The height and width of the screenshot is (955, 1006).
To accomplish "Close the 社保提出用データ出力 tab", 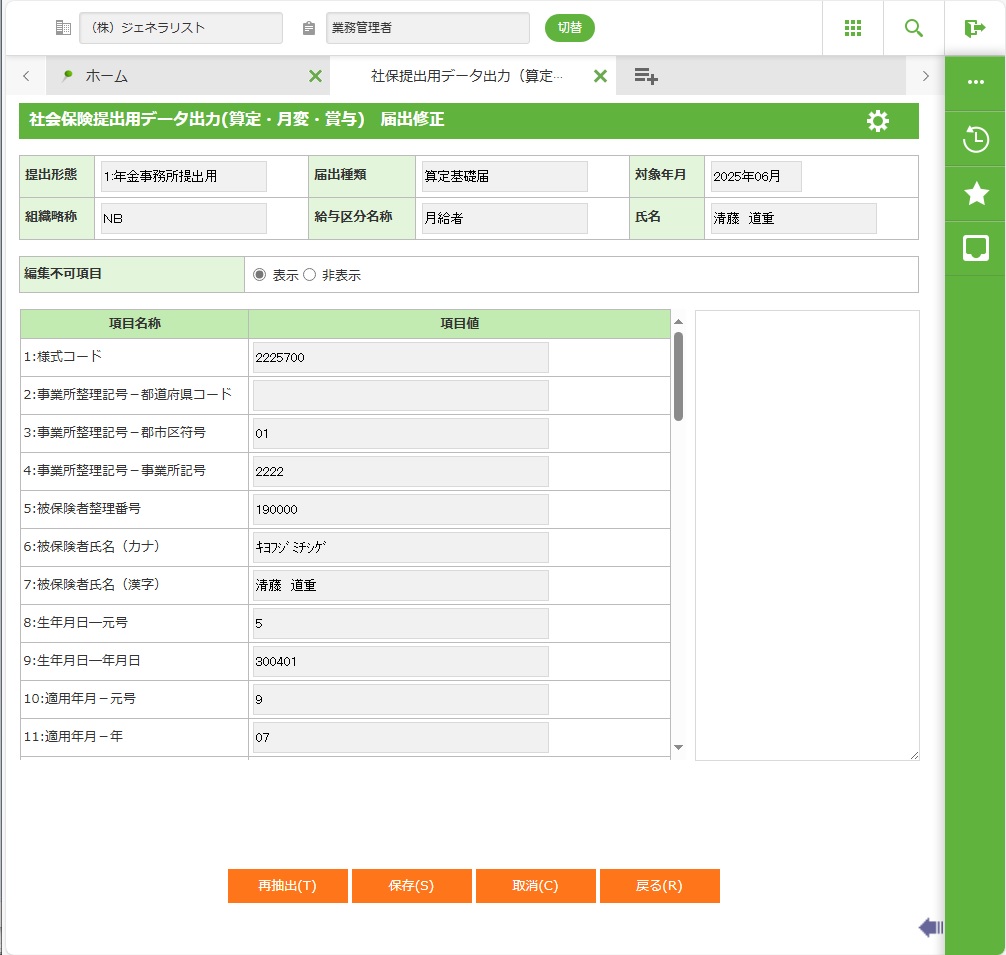I will [x=600, y=76].
